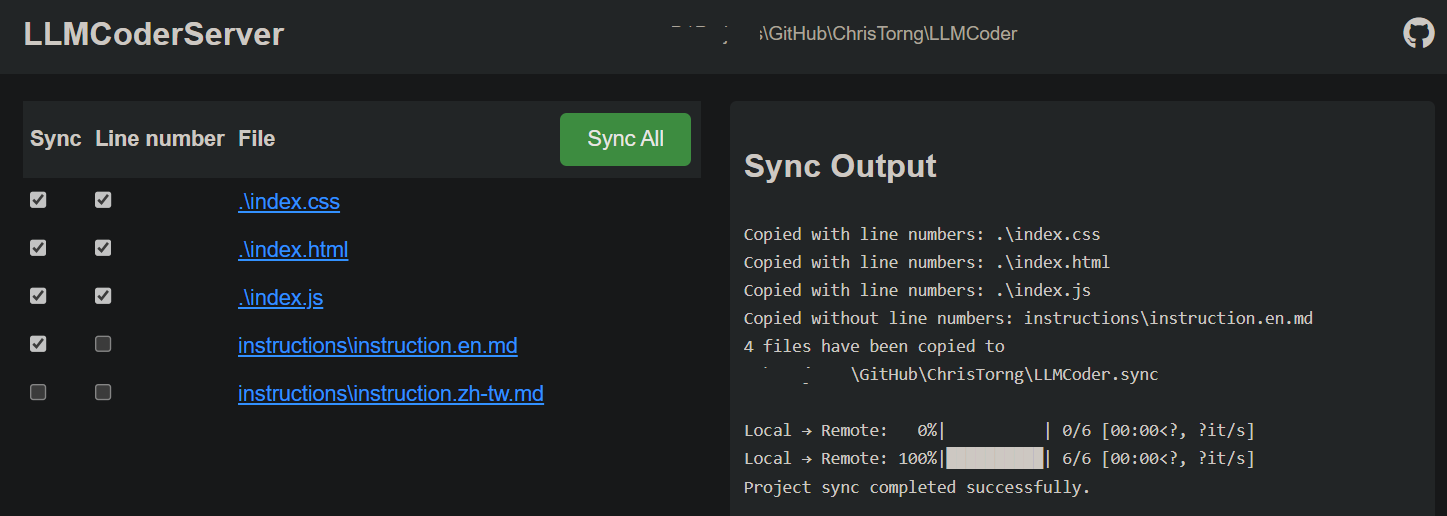Click the 0% Local → Remote progress line
Screen dimensions: 1447x516
click(x=999, y=431)
